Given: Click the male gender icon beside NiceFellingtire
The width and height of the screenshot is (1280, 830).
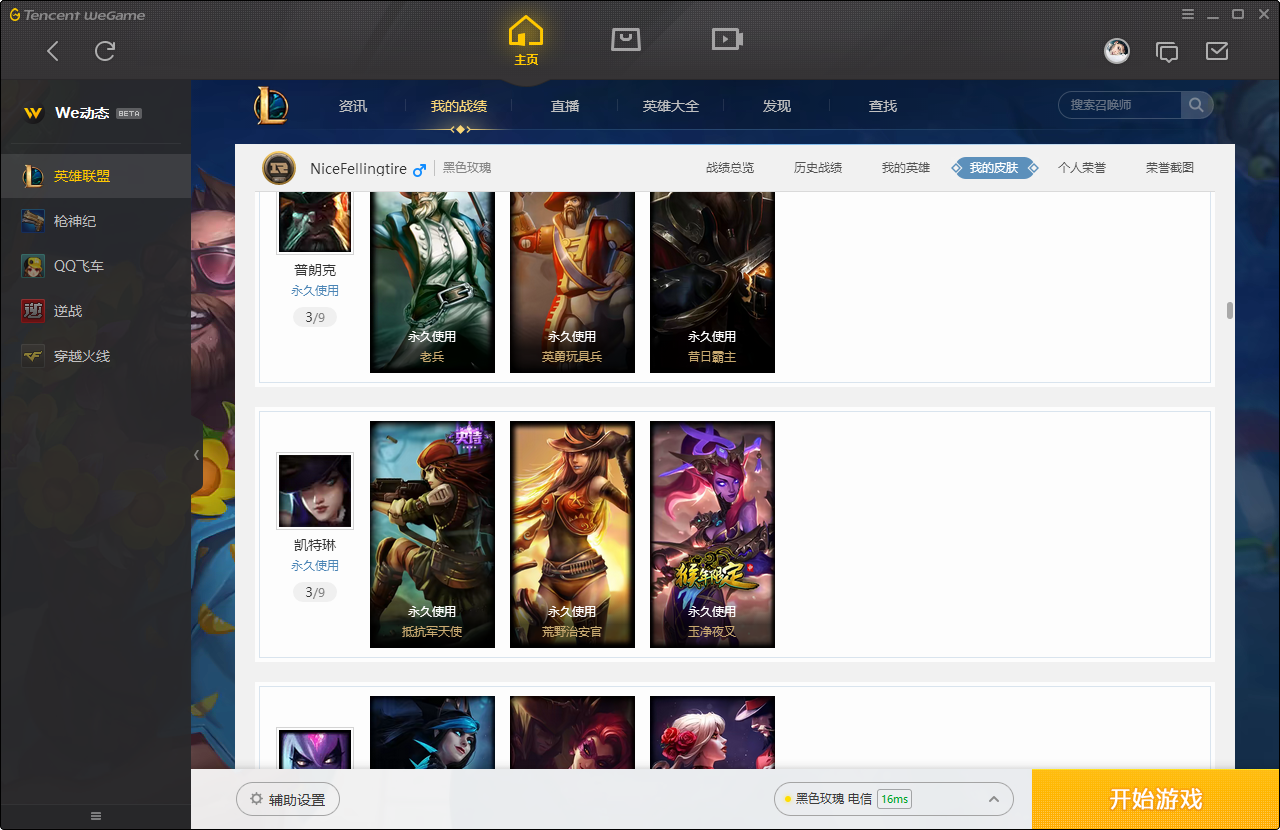Looking at the screenshot, I should [x=420, y=169].
